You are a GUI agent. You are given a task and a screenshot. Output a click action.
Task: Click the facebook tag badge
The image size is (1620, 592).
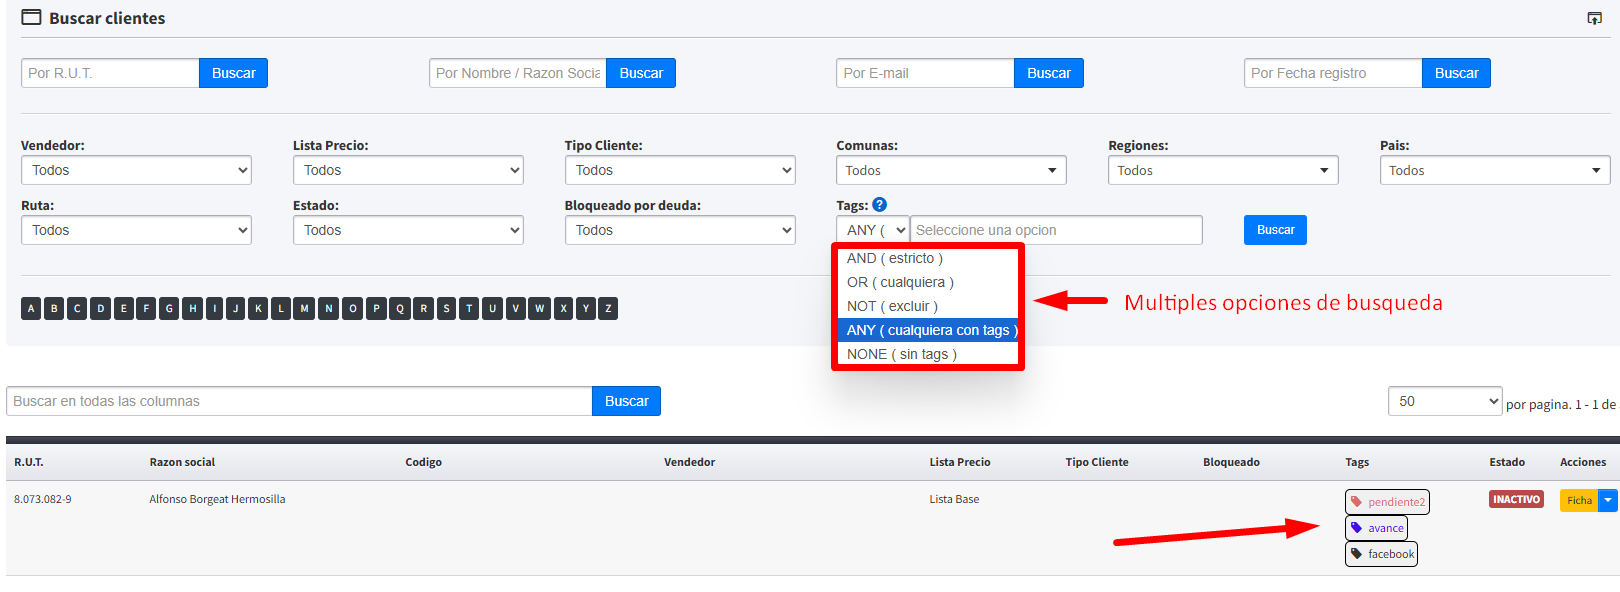1381,554
